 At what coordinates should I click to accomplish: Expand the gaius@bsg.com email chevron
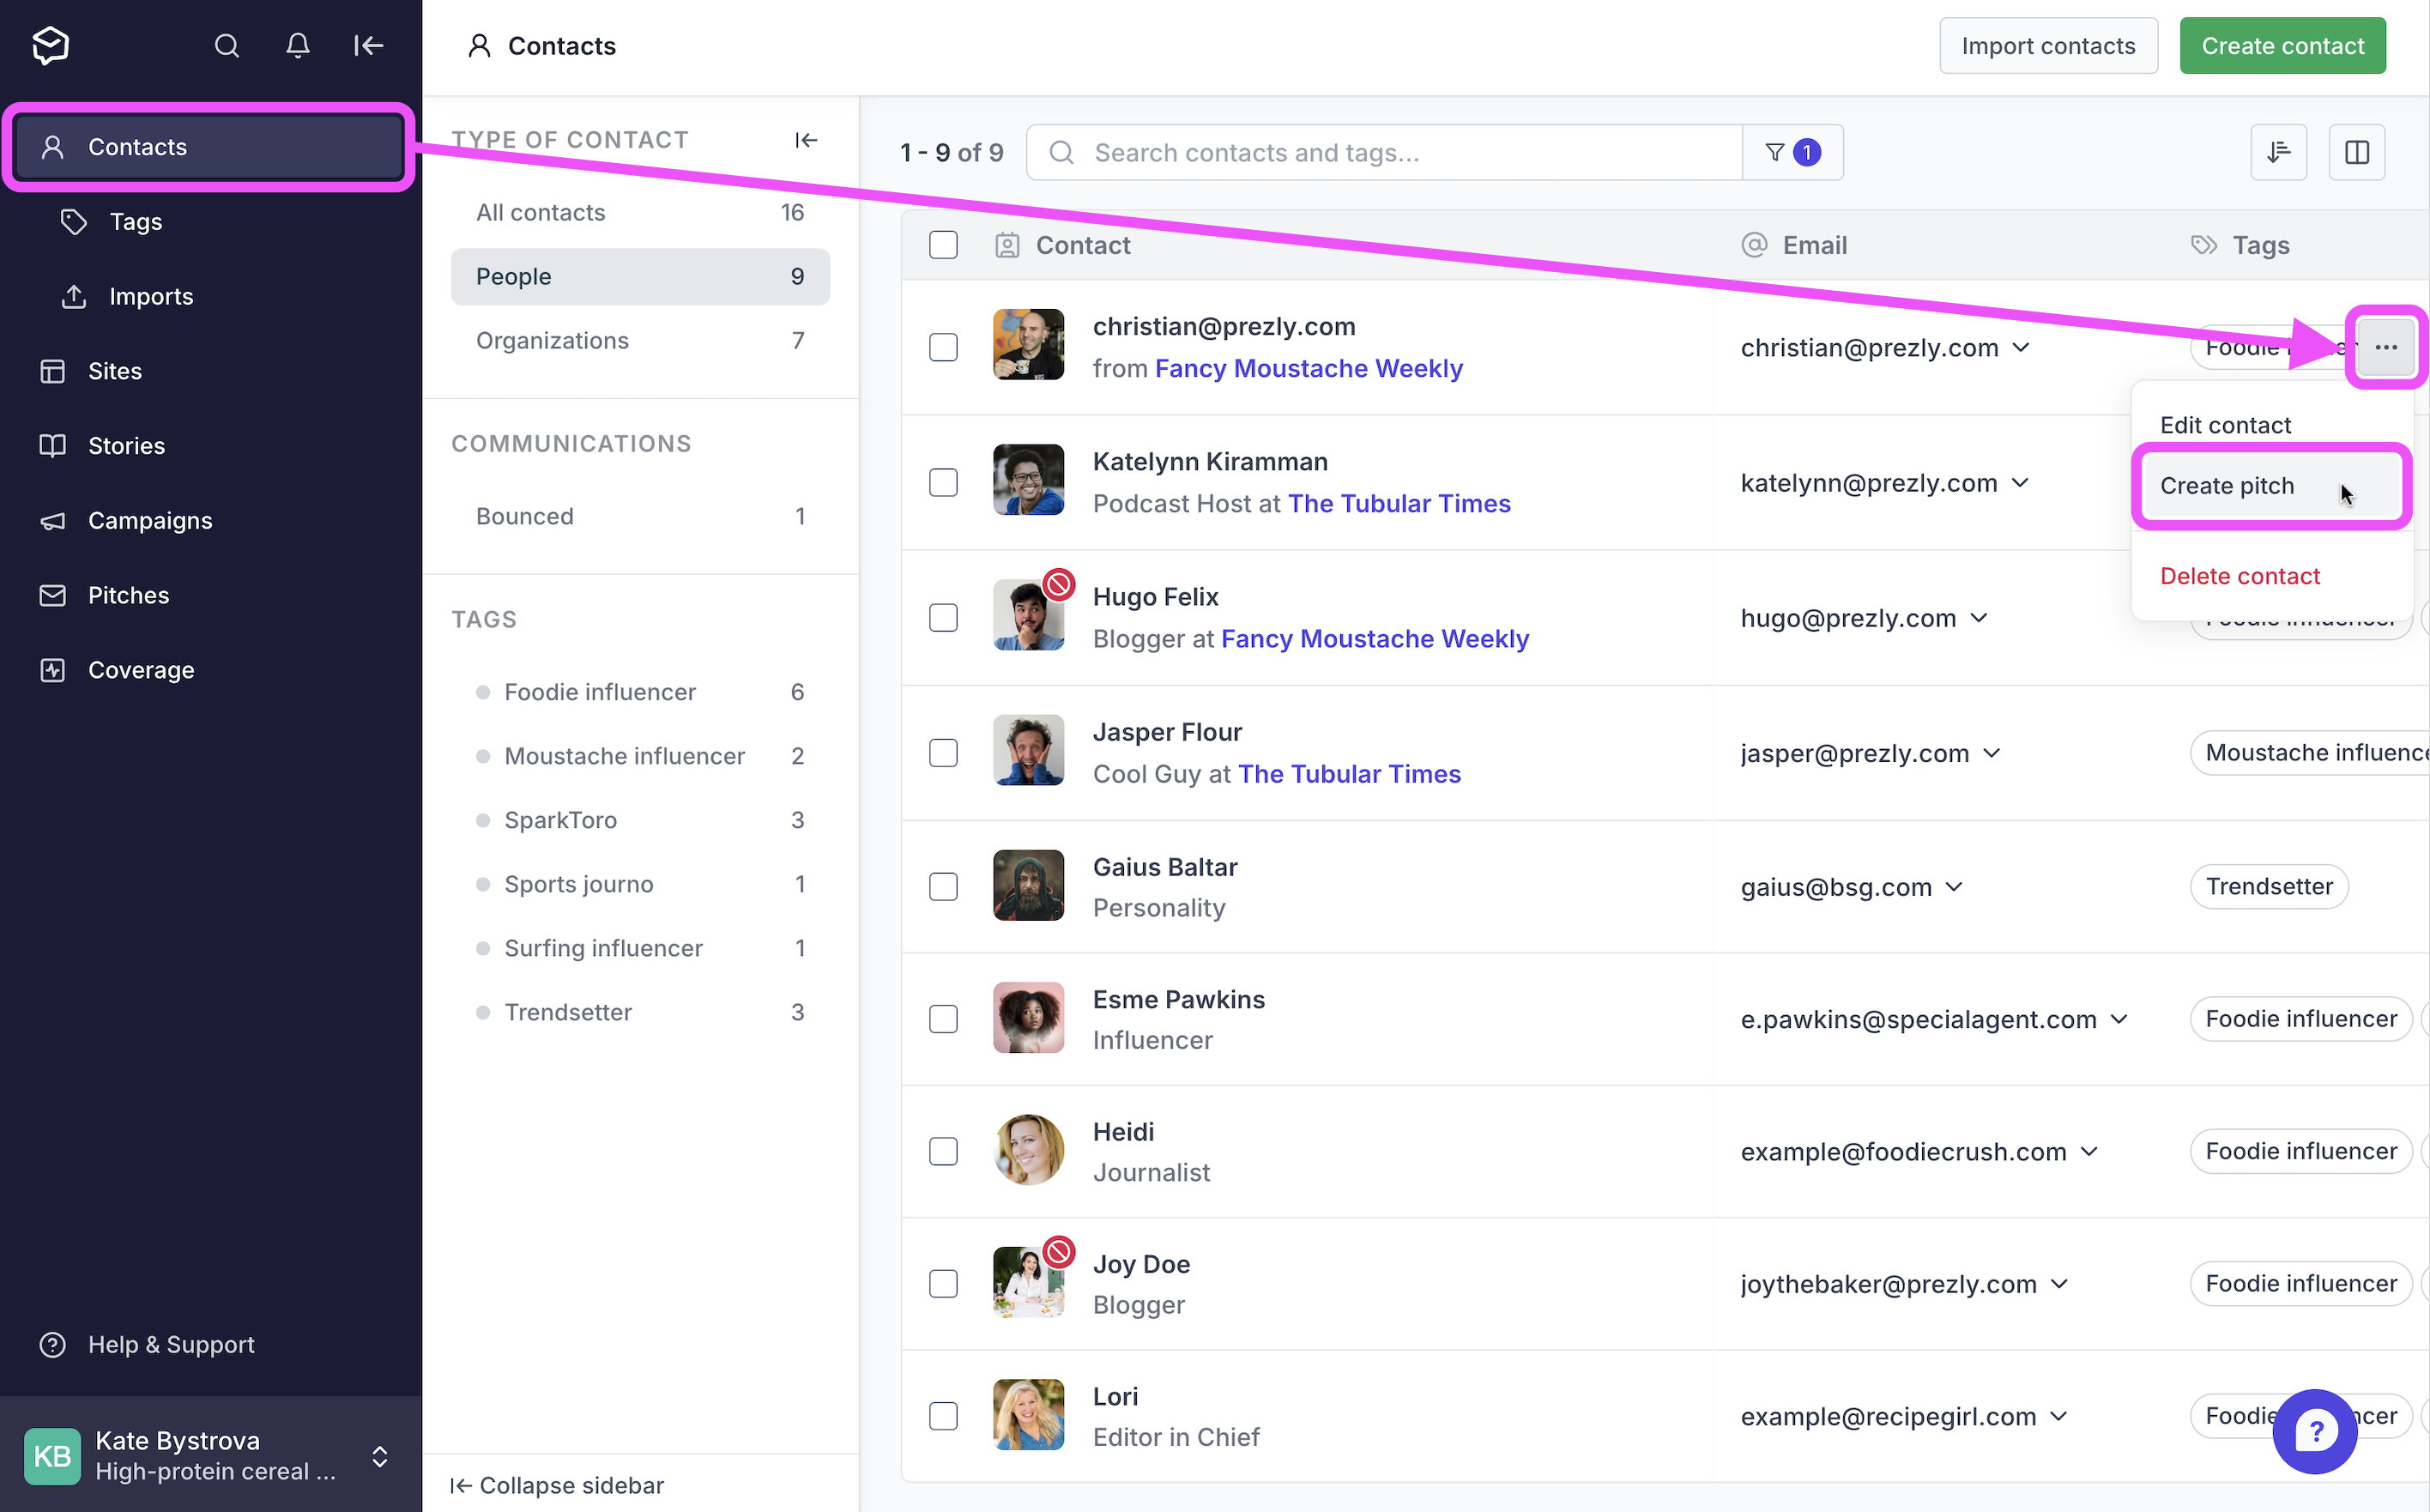pos(1955,887)
